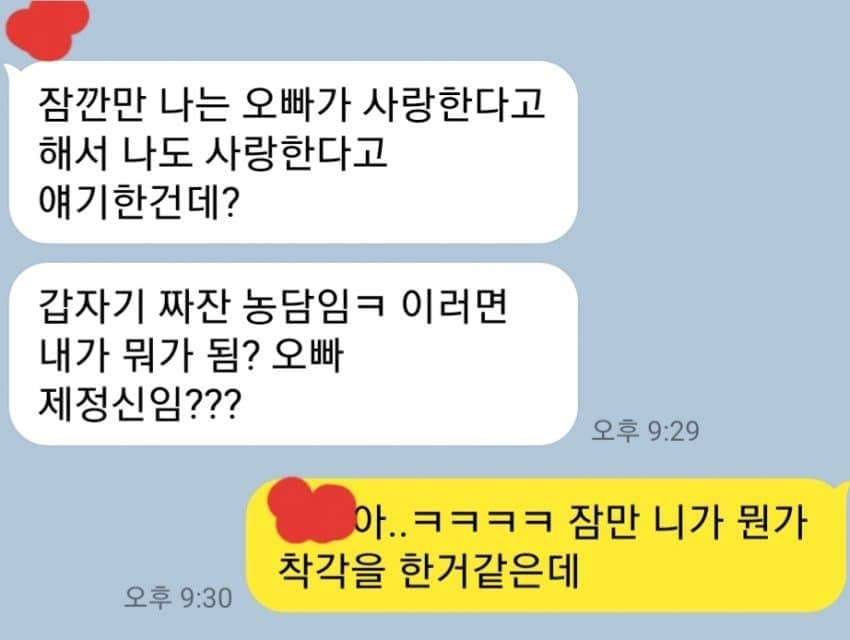
Task: Tap the 'ㅋㅋㅋㅋ' laughter in yellow bubble
Action: (484, 522)
